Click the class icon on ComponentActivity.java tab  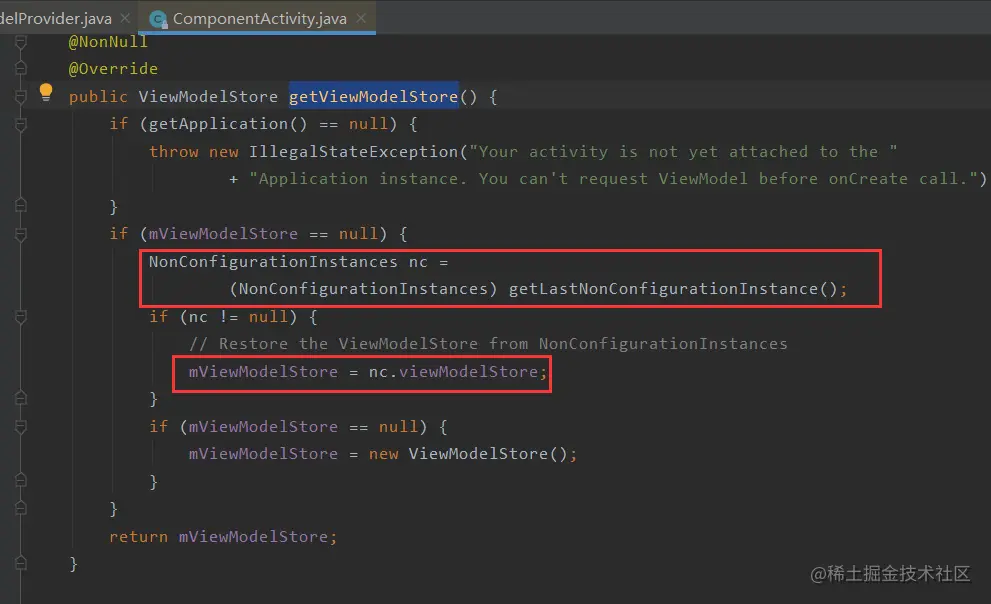pos(158,19)
